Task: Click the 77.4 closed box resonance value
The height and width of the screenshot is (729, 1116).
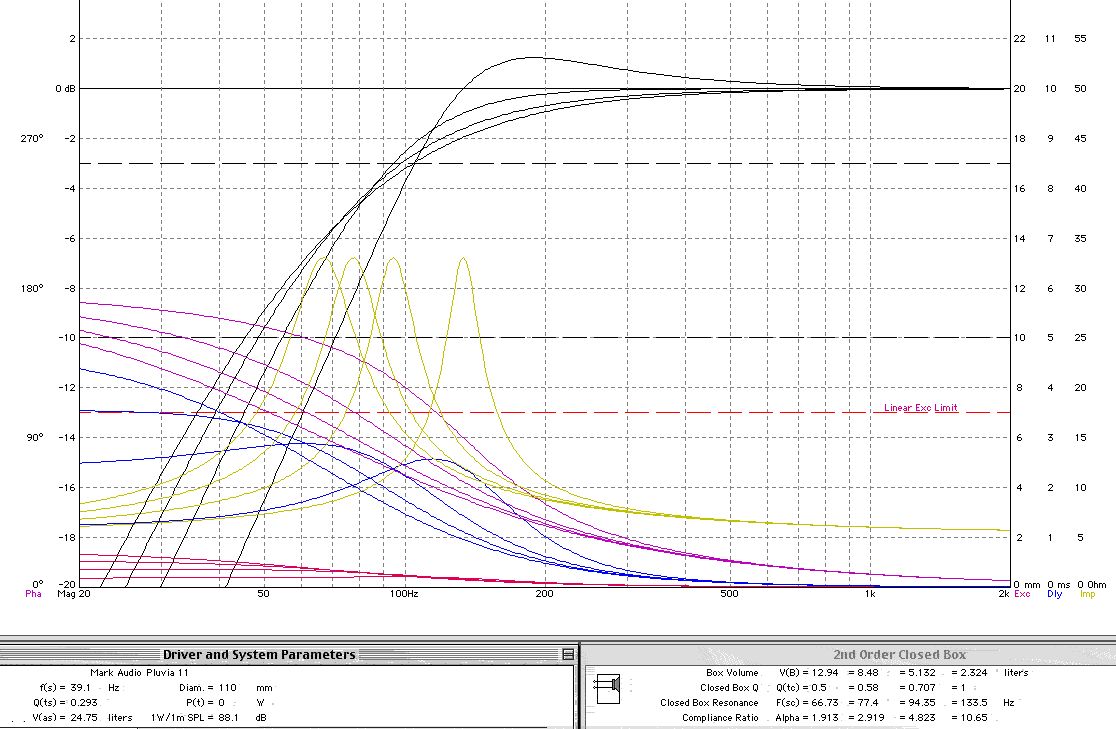Action: pos(868,703)
